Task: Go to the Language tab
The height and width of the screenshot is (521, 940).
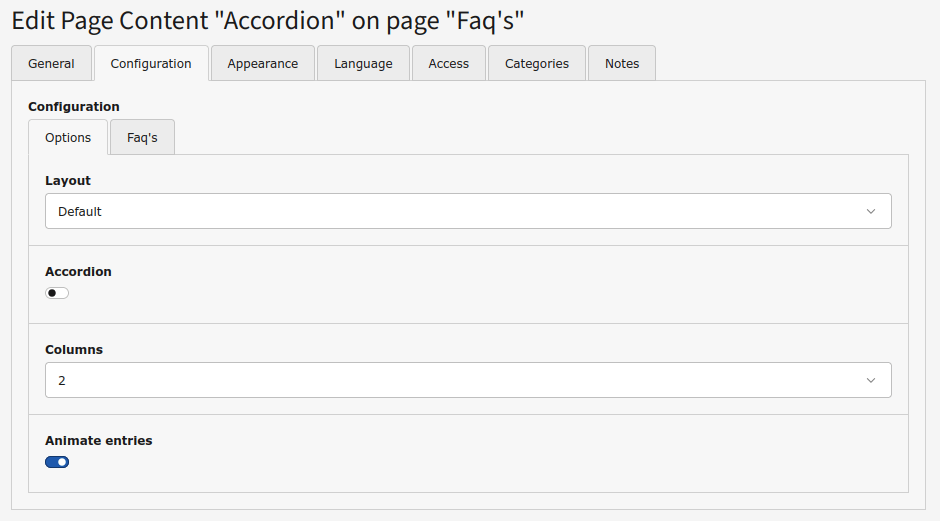Action: (363, 63)
